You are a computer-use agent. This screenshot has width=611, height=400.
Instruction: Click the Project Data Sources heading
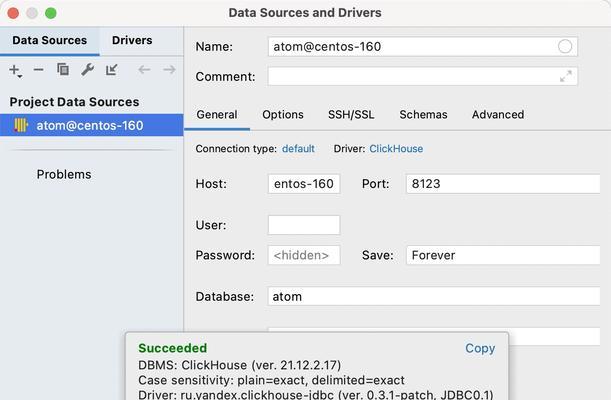74,102
